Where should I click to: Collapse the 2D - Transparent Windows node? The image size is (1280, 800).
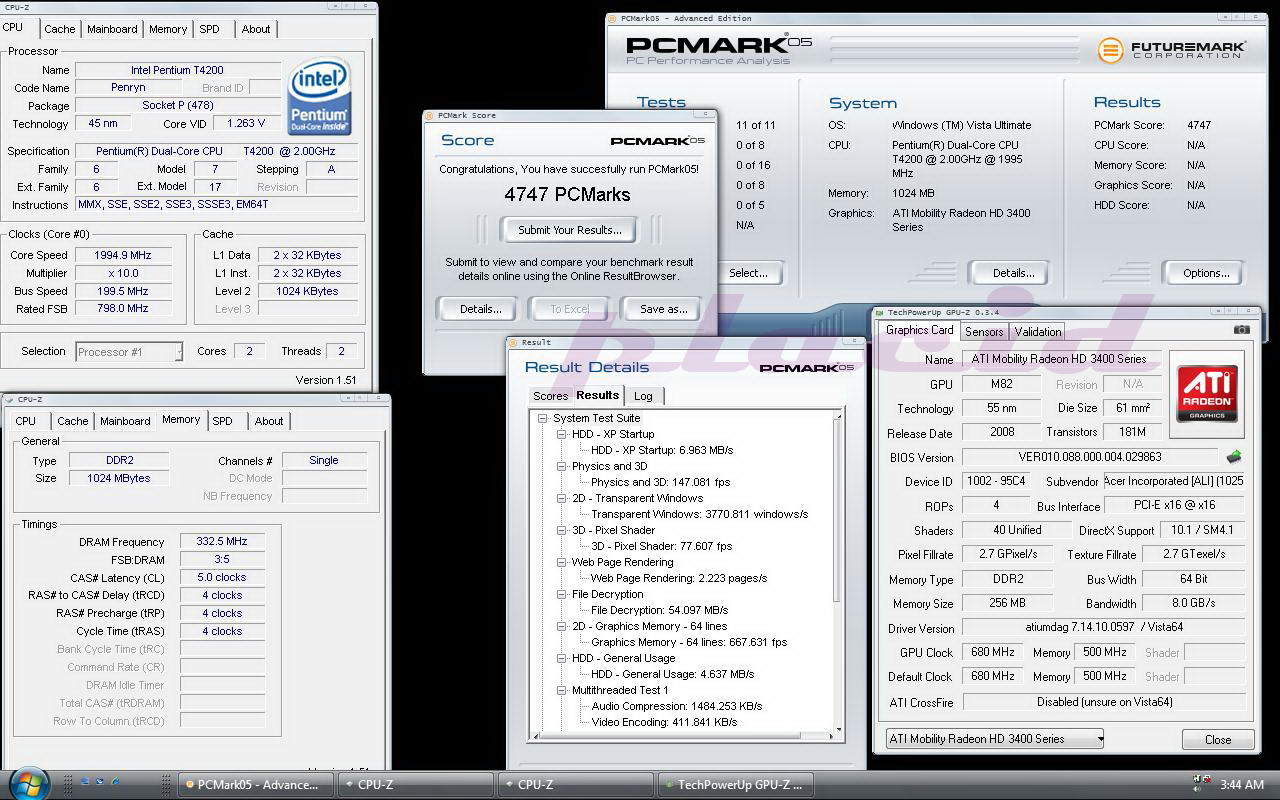click(x=562, y=498)
